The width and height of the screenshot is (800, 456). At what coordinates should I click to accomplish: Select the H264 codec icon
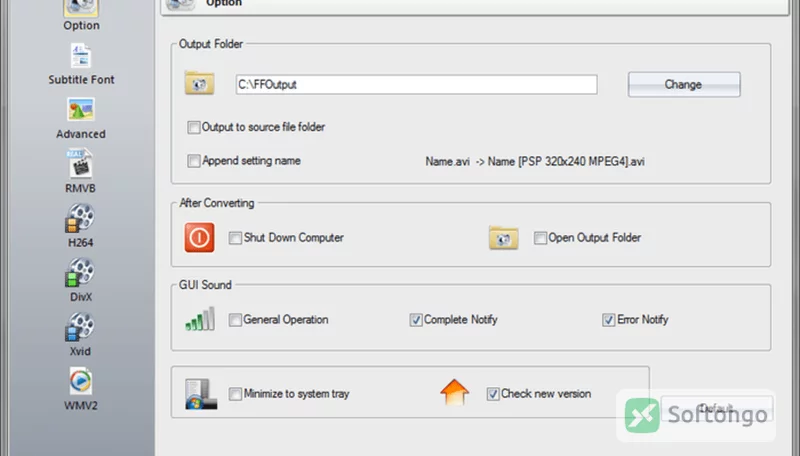point(80,218)
